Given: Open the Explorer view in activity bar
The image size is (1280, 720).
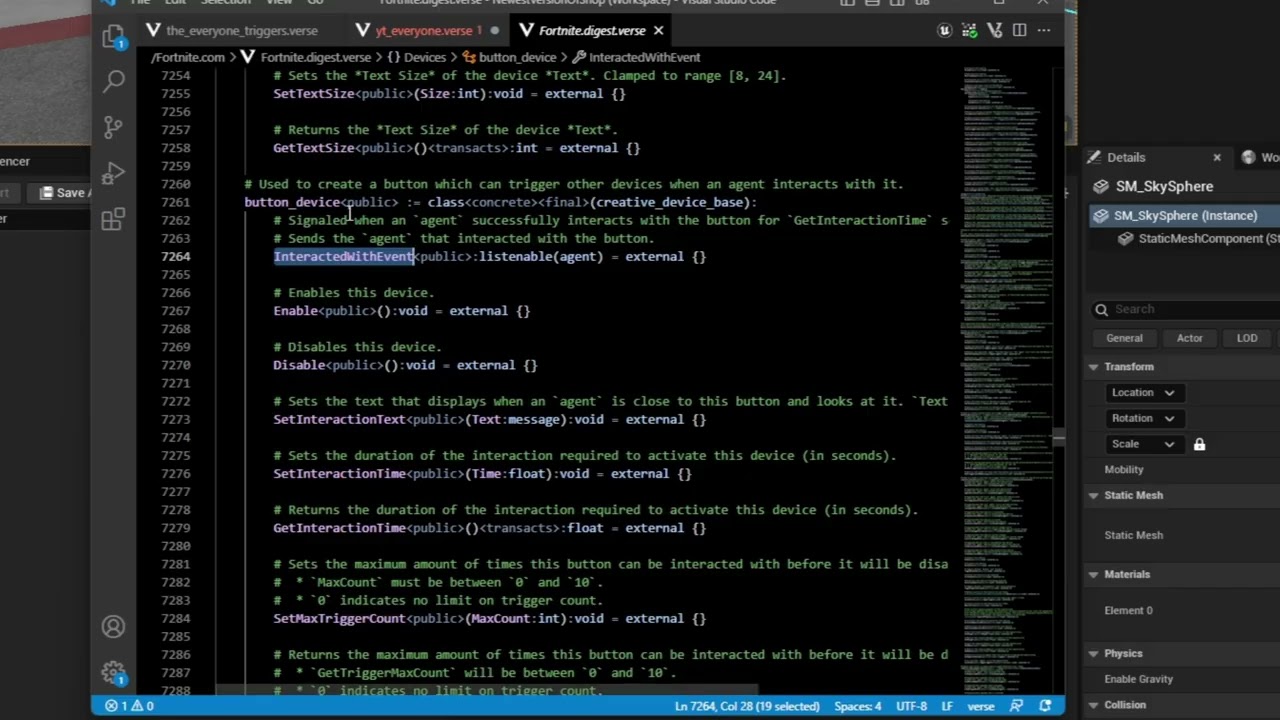Looking at the screenshot, I should 113,37.
